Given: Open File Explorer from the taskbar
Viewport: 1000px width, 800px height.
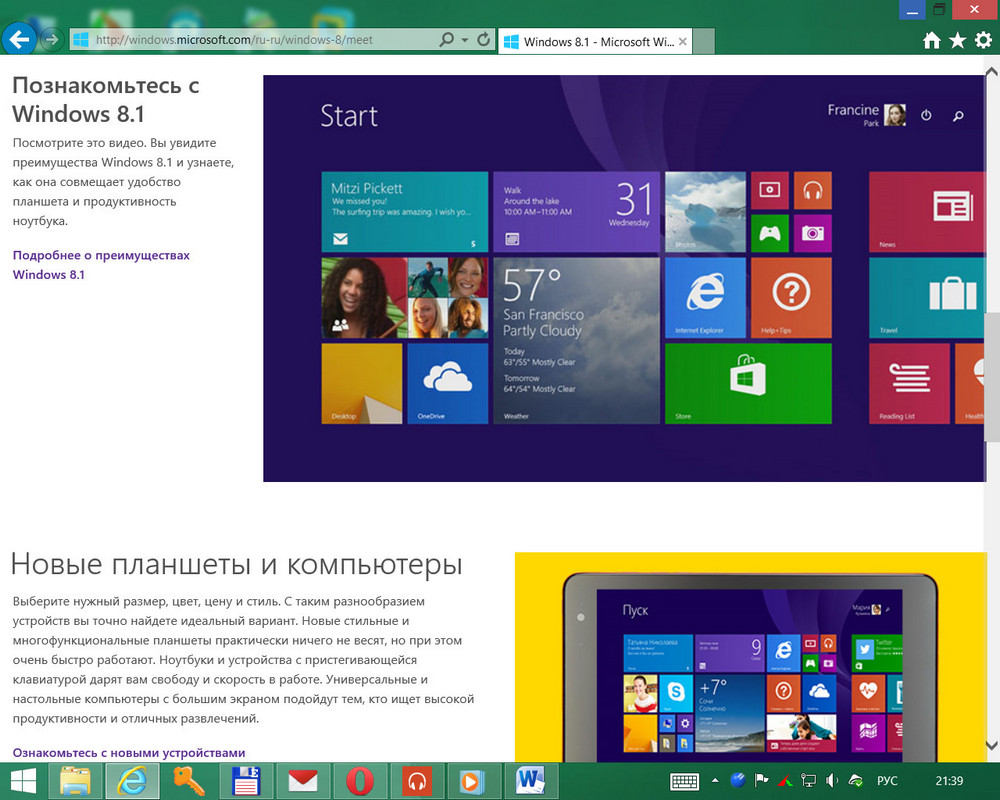Looking at the screenshot, I should coord(76,781).
